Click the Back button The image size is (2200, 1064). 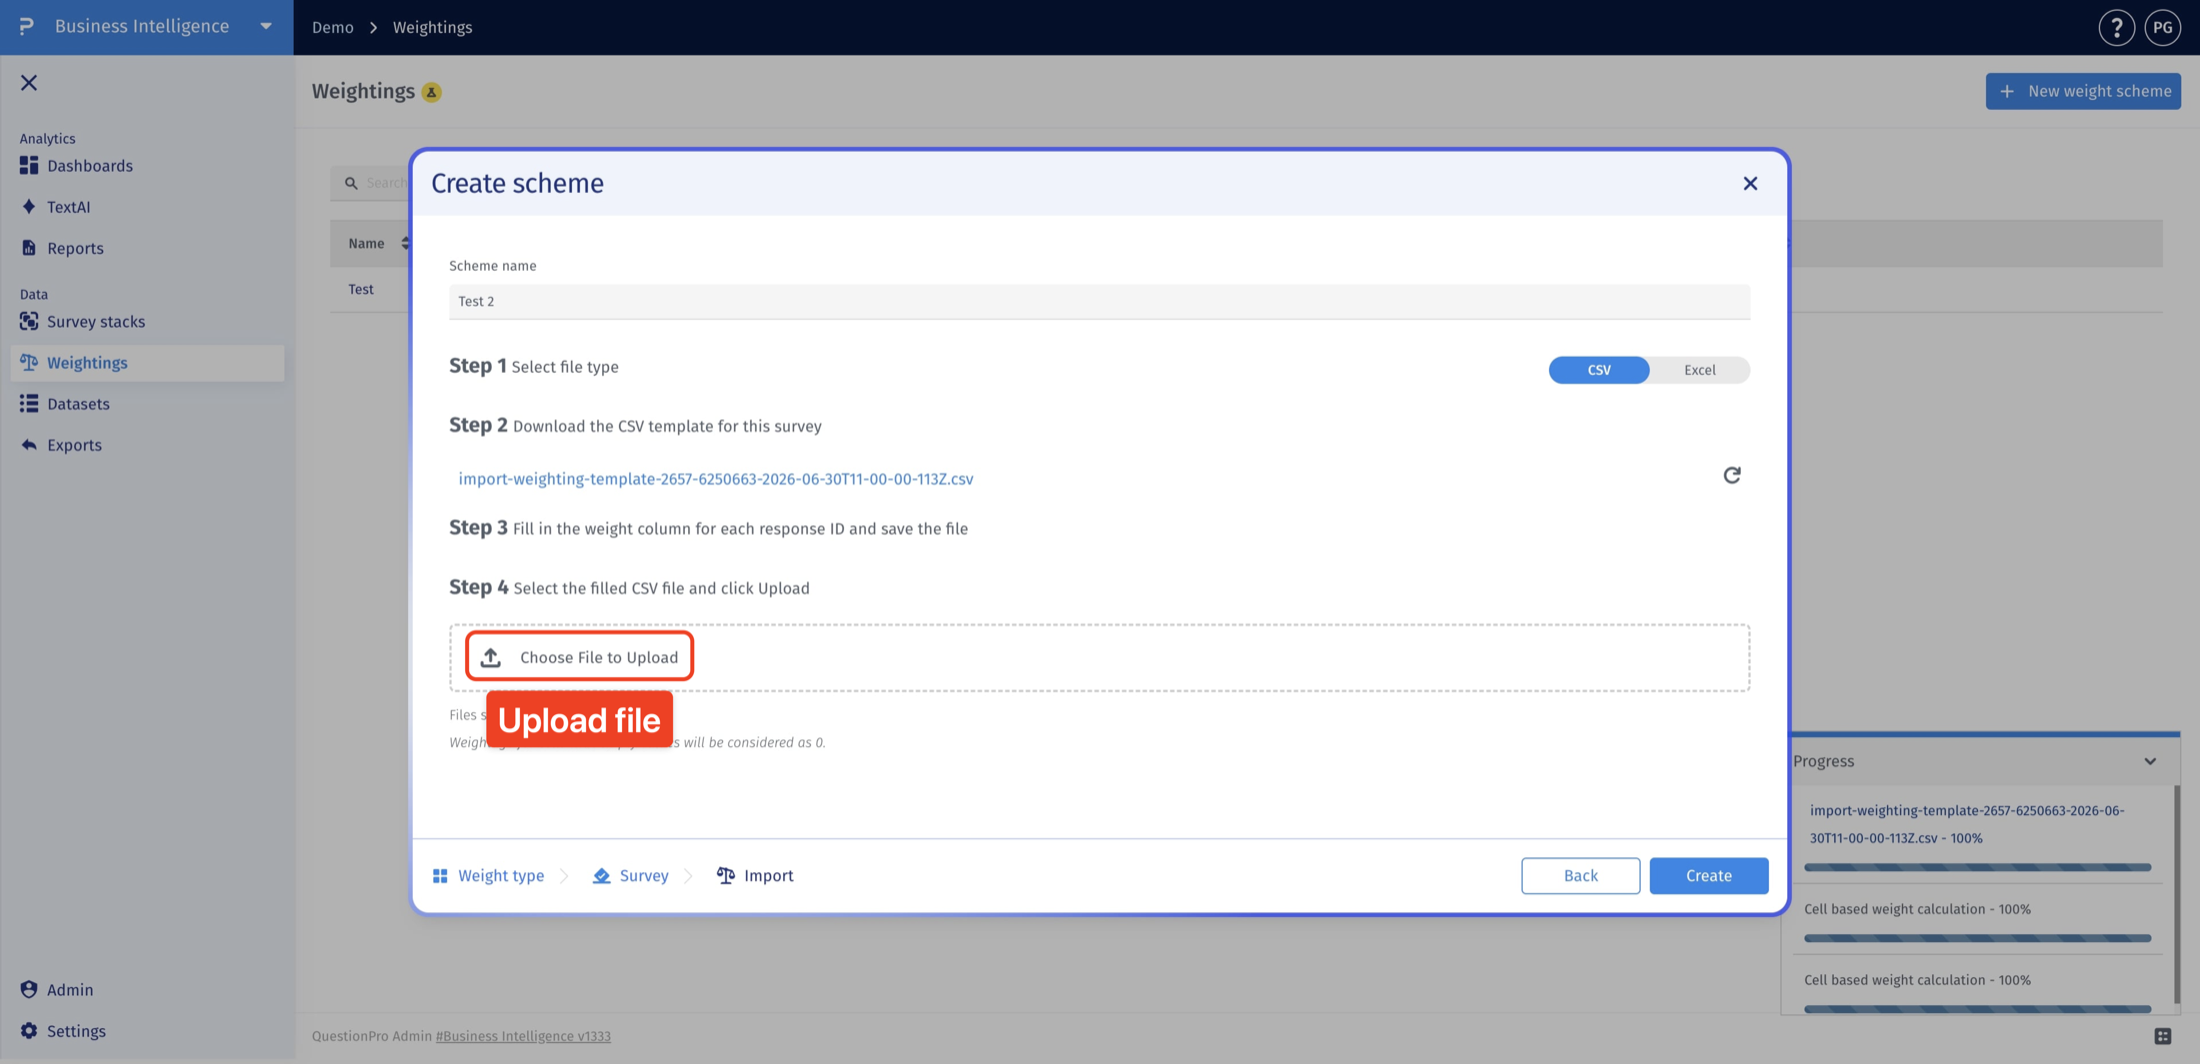click(1580, 875)
